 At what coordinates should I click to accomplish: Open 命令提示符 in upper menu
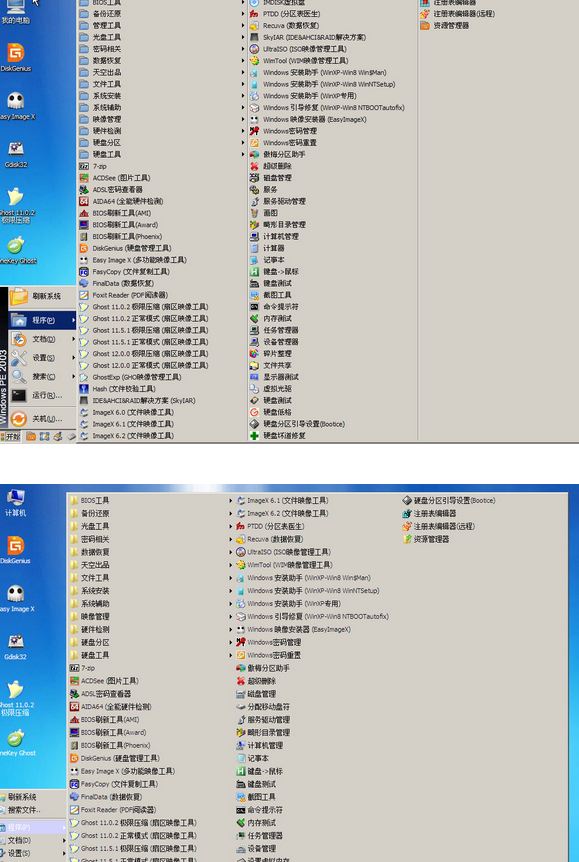coord(274,307)
